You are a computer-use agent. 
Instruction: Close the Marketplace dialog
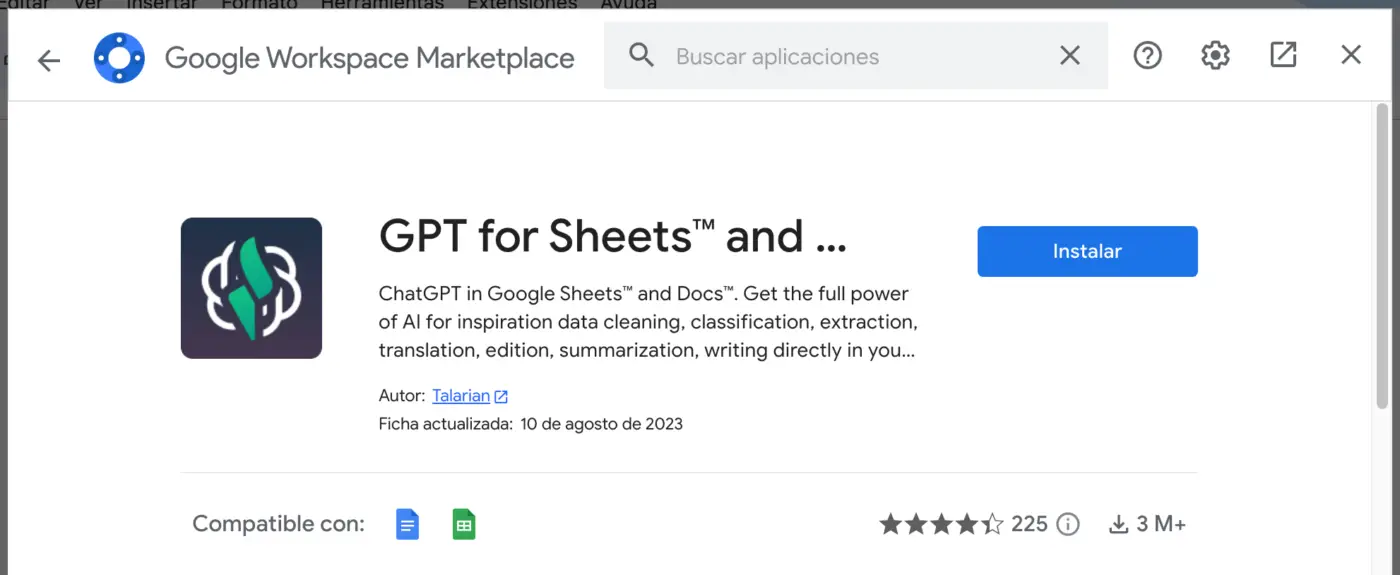pos(1351,56)
